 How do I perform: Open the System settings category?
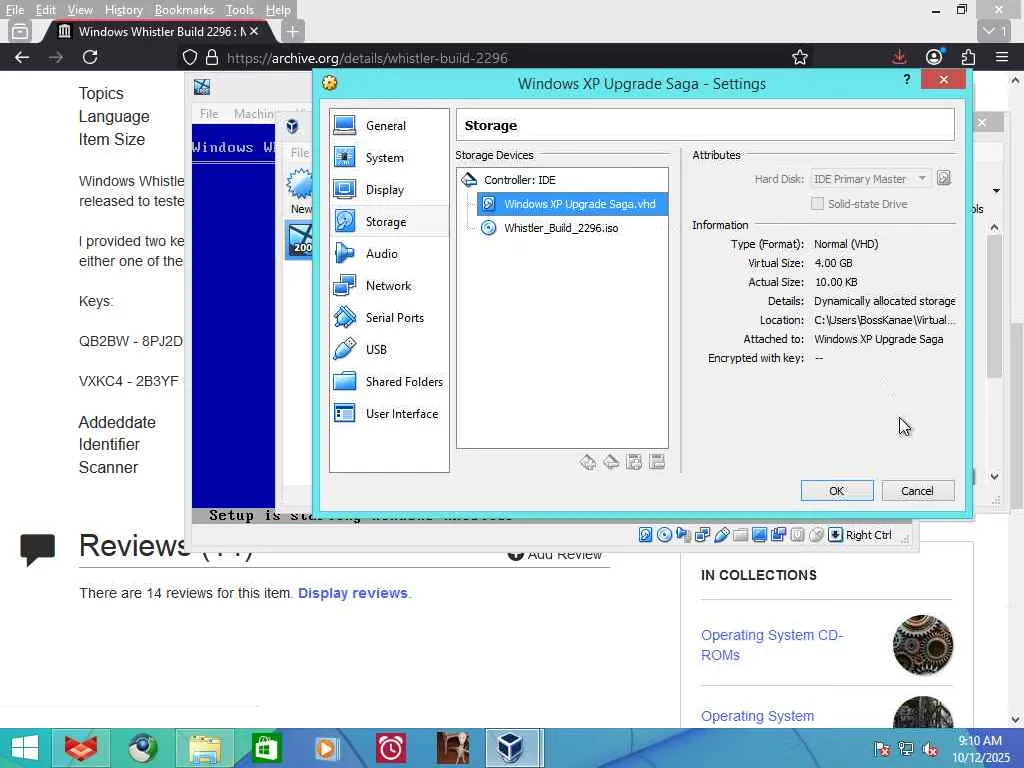click(389, 157)
